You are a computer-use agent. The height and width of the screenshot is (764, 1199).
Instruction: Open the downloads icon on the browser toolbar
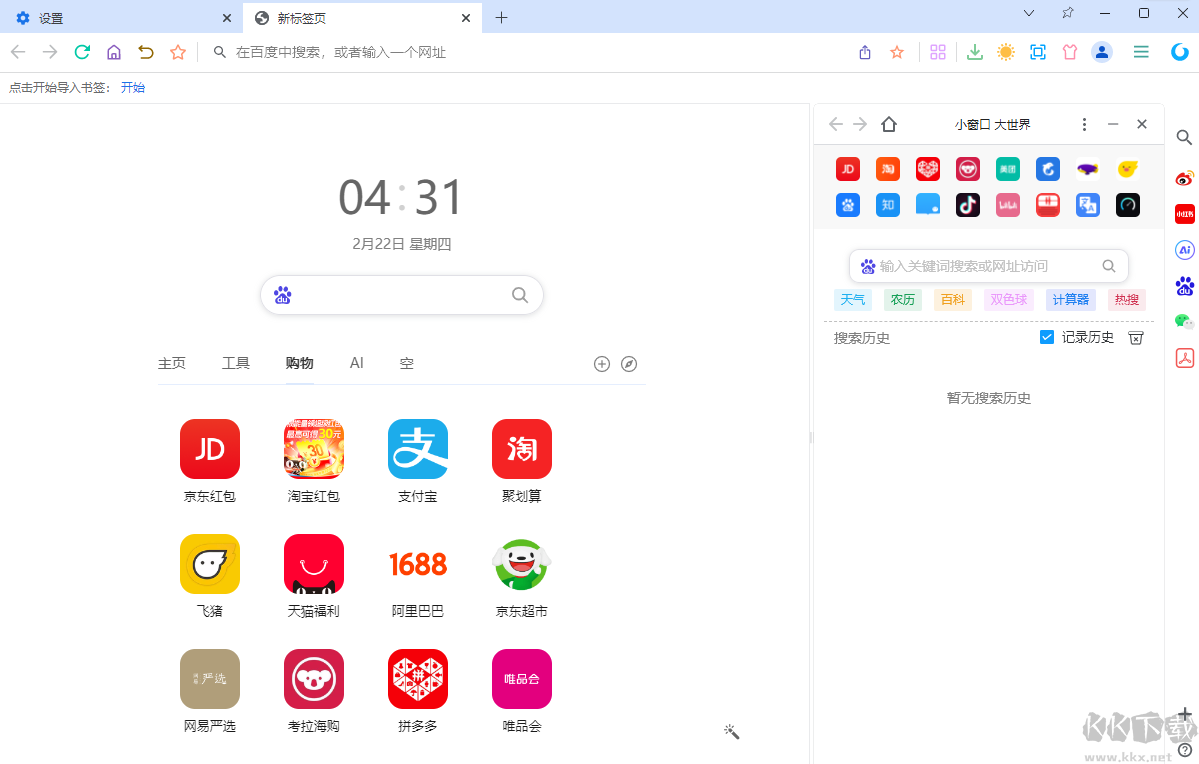(974, 51)
